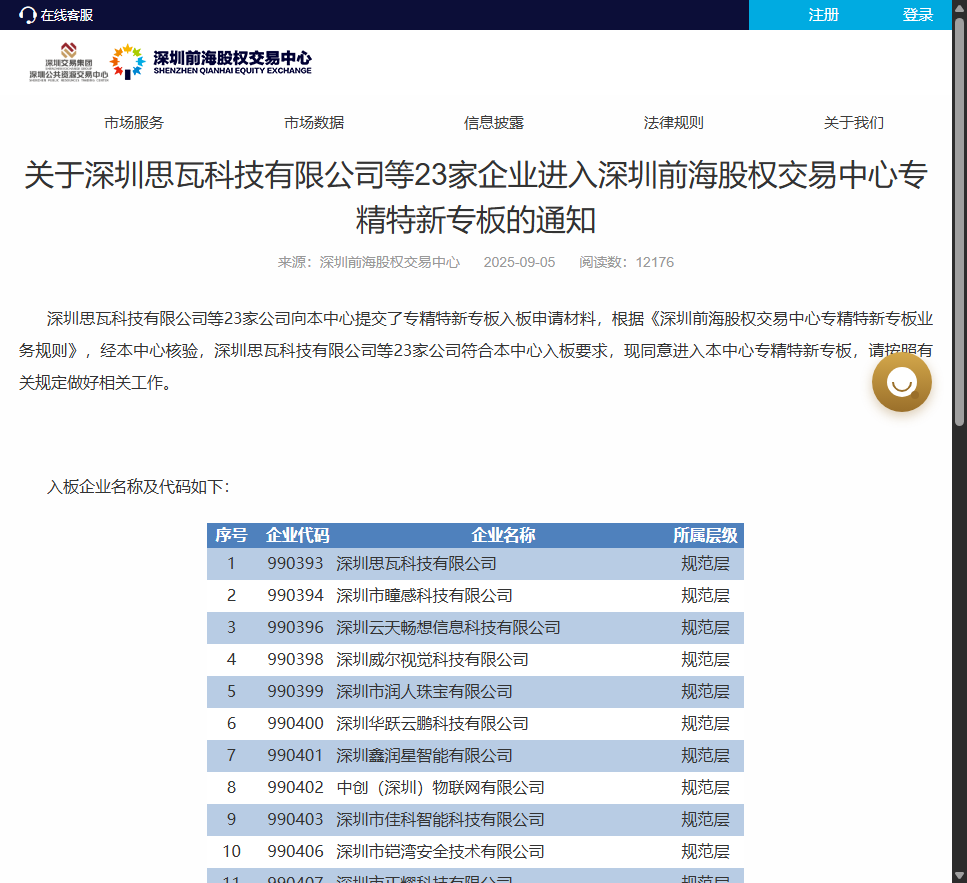967x883 pixels.
Task: Click the publish date 2025-09-05
Action: 519,262
